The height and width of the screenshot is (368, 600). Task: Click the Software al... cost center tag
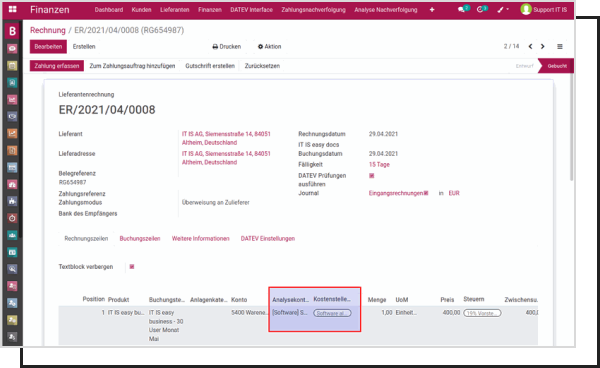tap(333, 313)
